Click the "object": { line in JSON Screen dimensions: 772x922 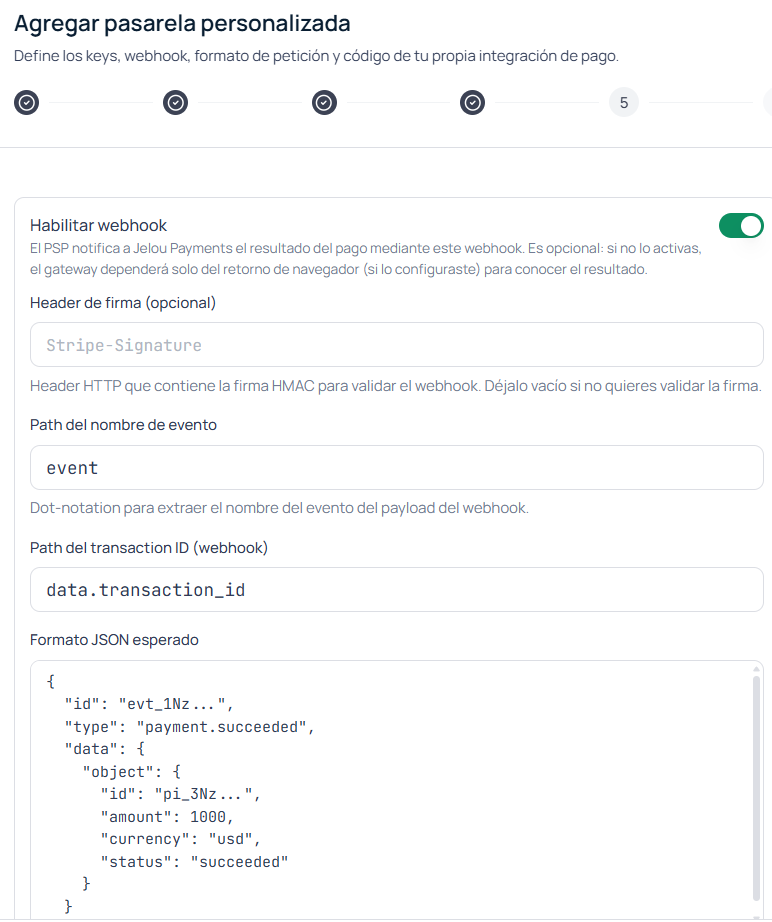(131, 771)
